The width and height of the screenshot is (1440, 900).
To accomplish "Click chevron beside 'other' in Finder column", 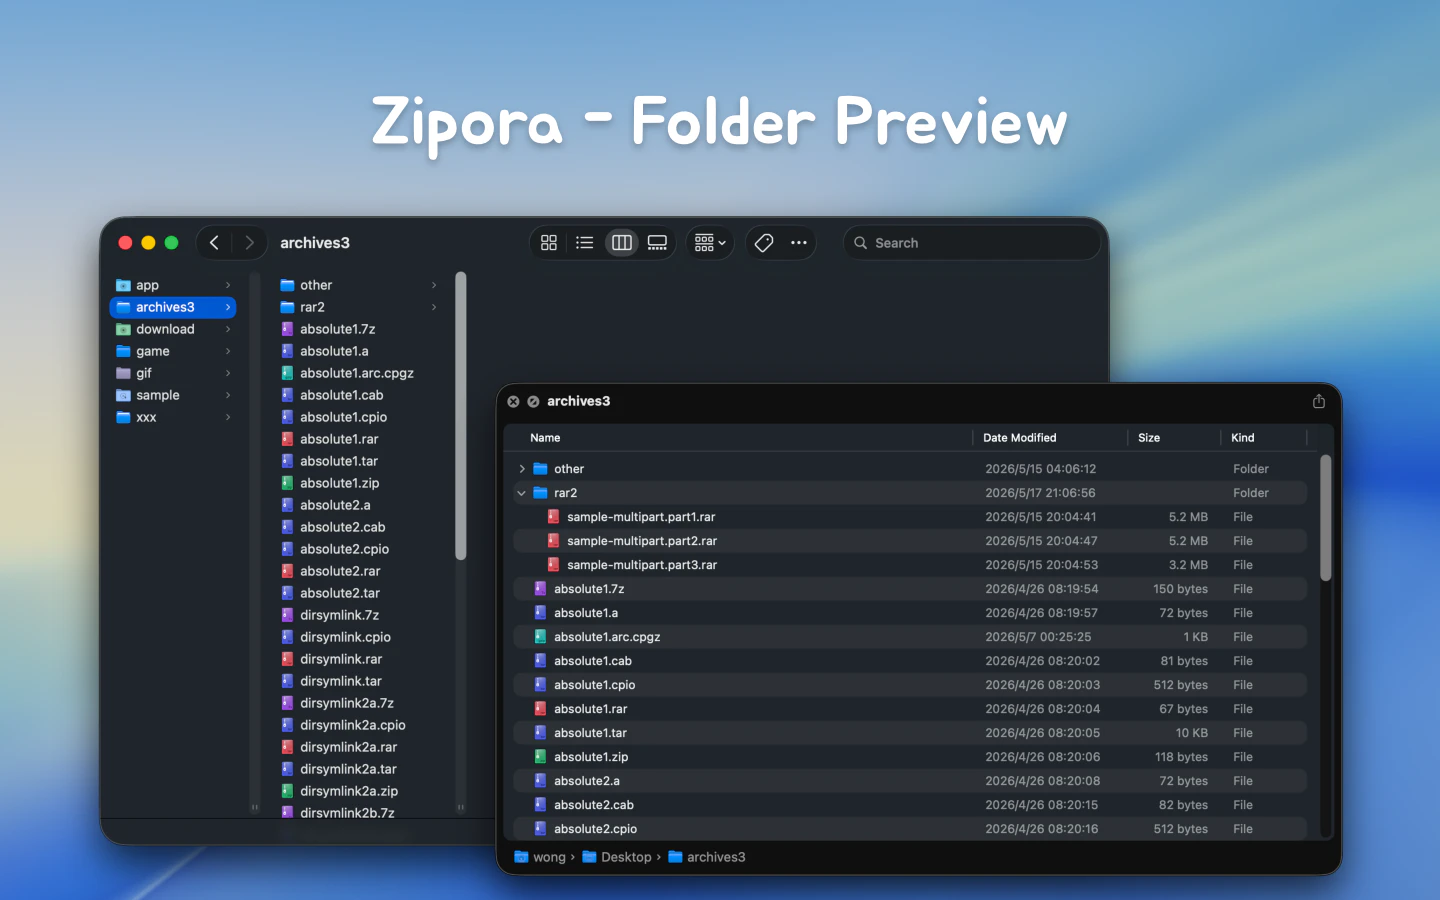I will (x=434, y=285).
